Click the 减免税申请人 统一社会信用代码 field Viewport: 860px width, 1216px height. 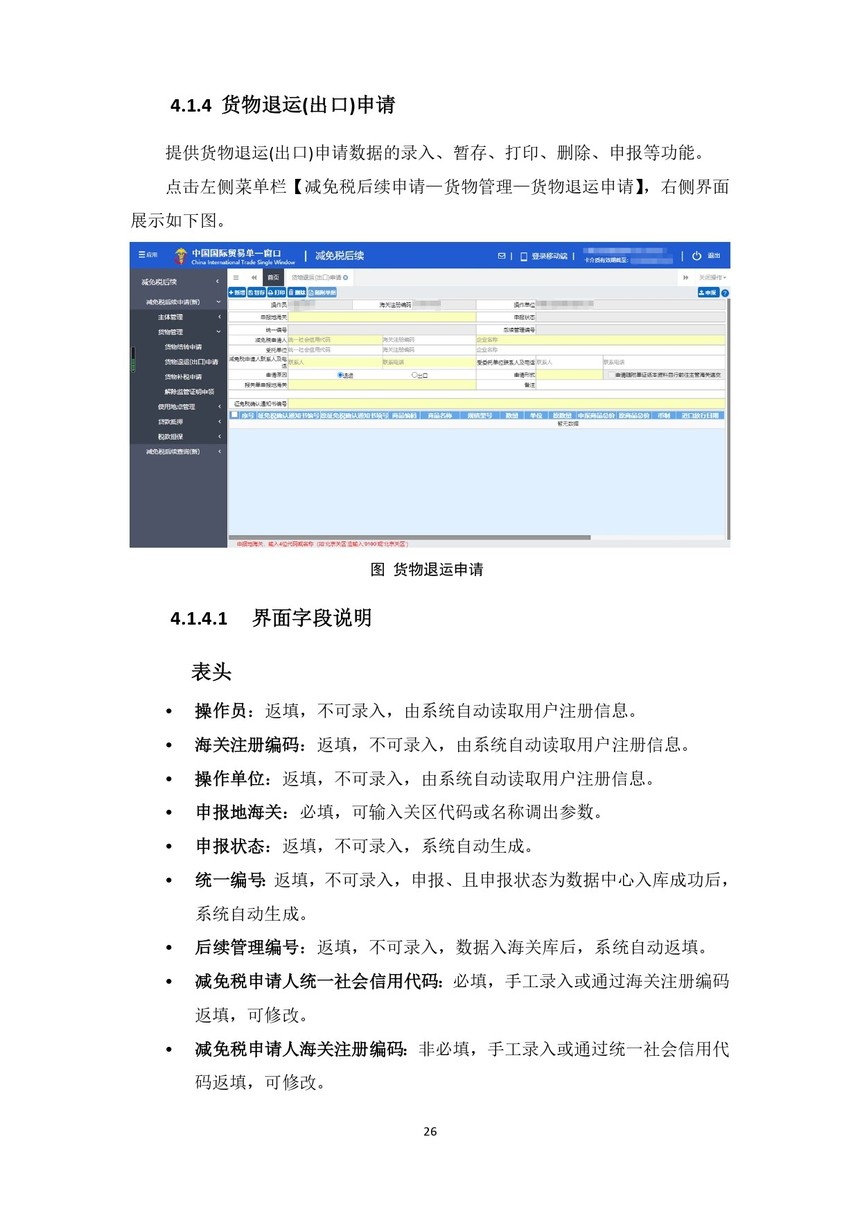(334, 340)
